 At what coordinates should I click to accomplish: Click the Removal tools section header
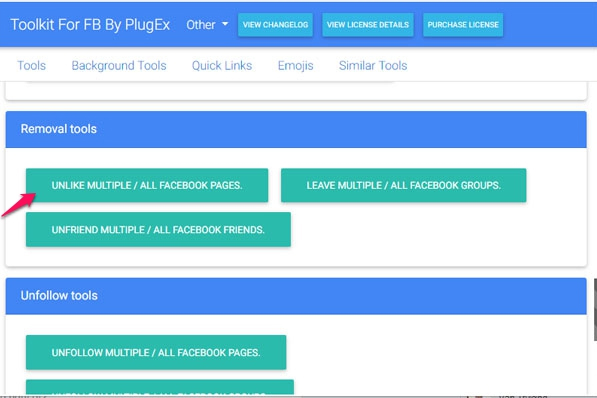[296, 129]
